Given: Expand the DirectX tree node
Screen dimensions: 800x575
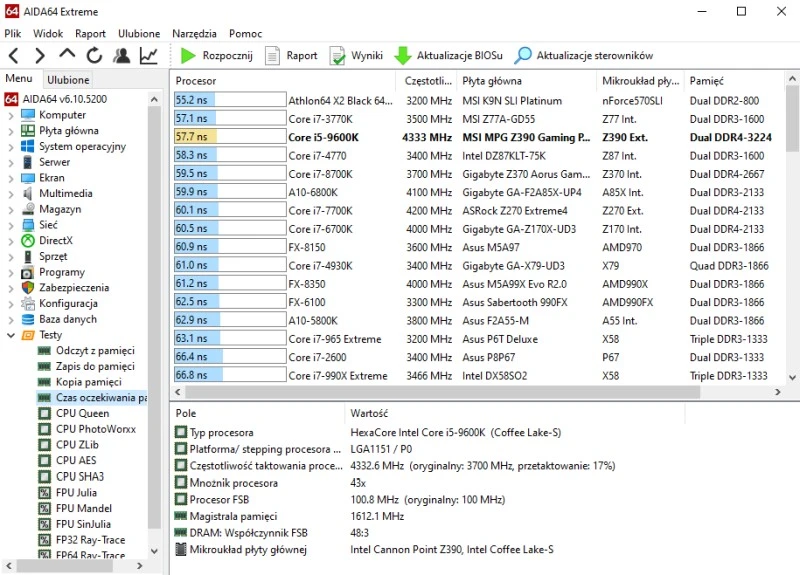Looking at the screenshot, I should [11, 241].
